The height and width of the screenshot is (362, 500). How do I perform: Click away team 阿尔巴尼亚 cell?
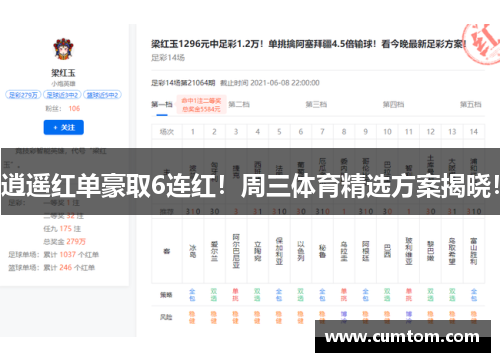pos(236,251)
